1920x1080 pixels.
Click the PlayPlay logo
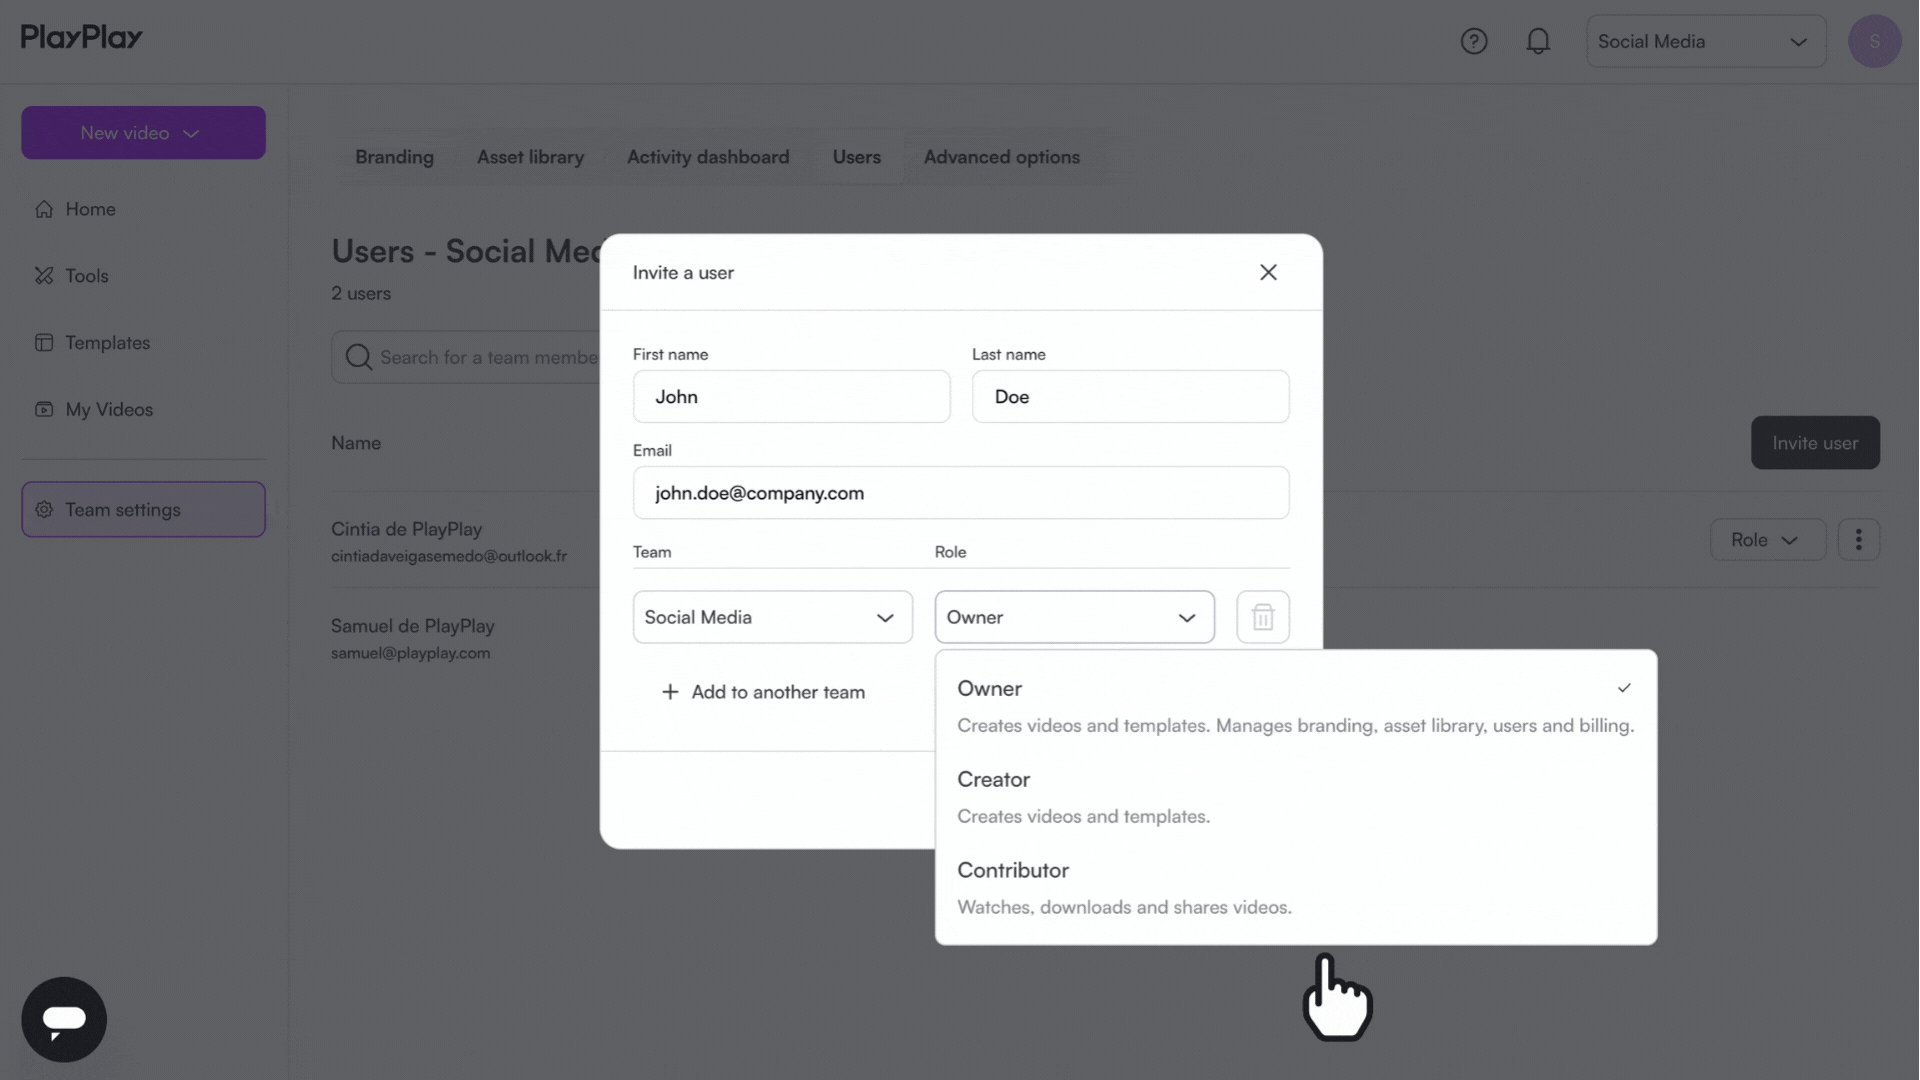pyautogui.click(x=82, y=38)
